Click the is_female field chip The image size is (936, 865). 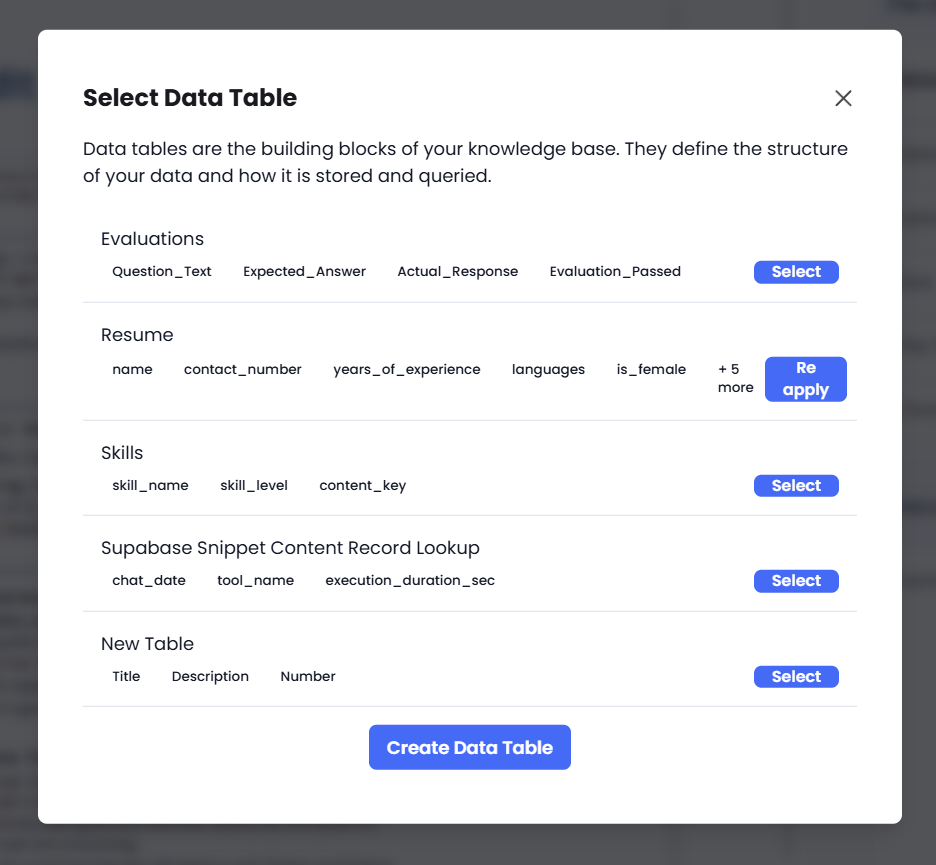[x=651, y=369]
